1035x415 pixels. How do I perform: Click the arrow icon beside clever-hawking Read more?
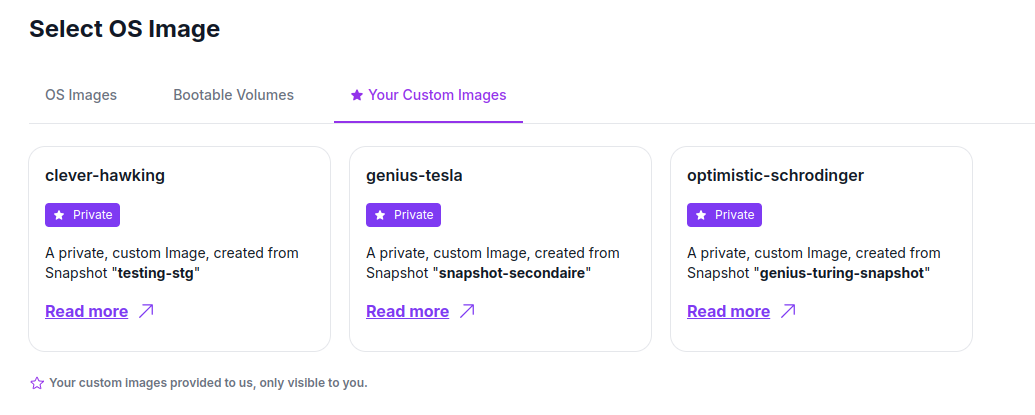146,311
